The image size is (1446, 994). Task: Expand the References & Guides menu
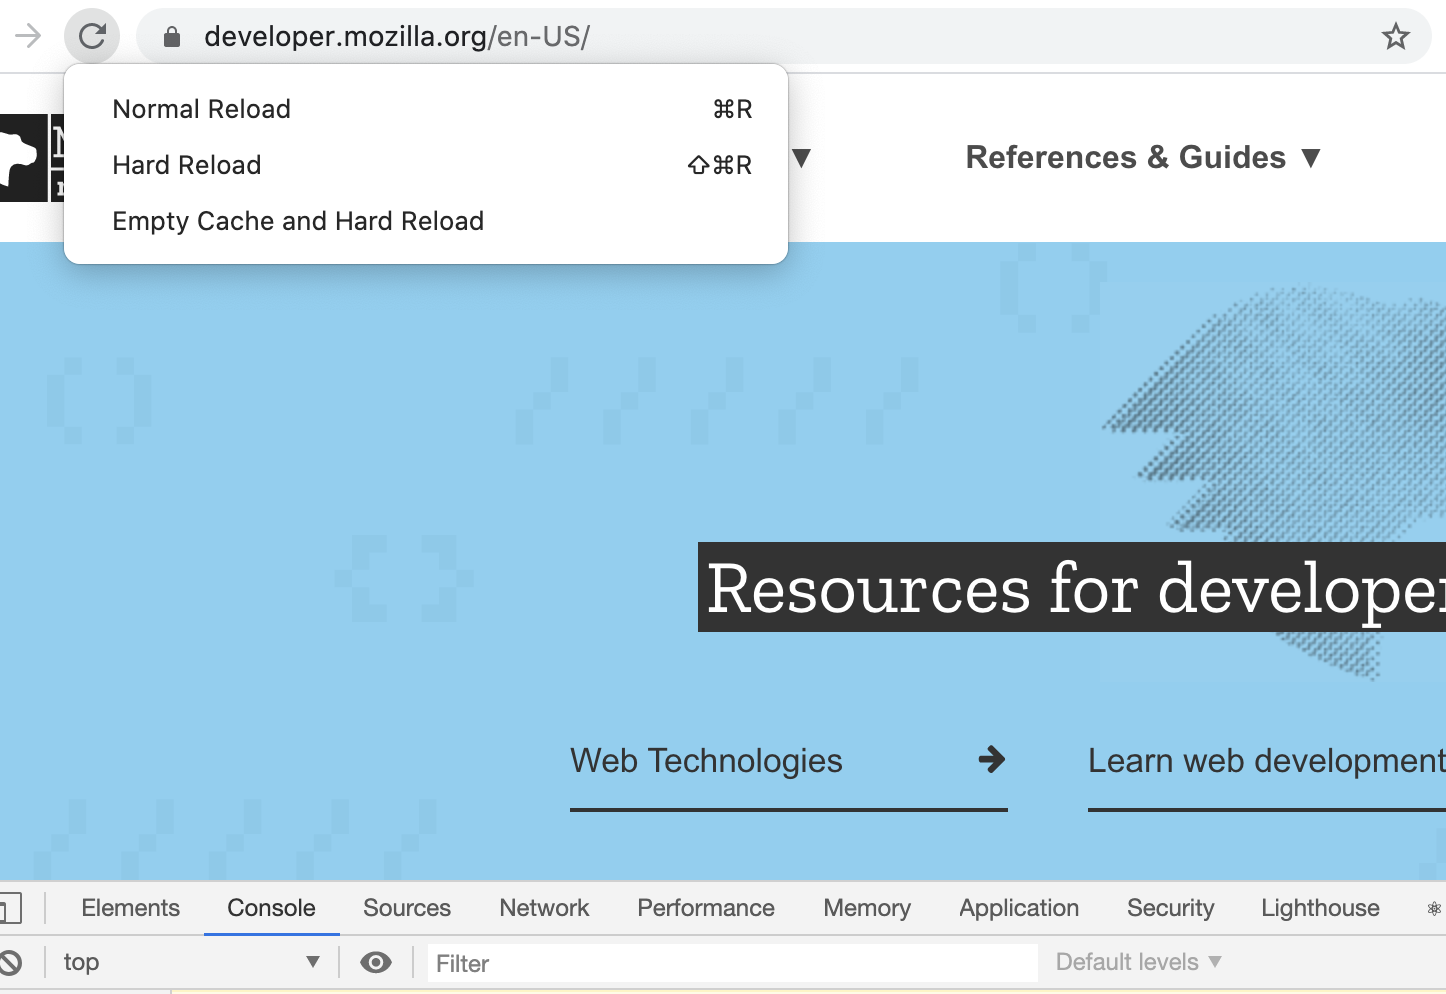1143,157
